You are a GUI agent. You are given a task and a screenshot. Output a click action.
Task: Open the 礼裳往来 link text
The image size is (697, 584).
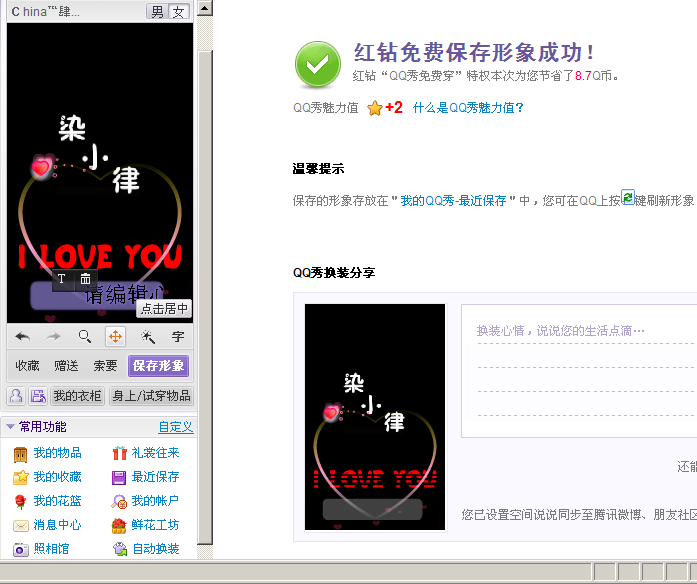156,453
